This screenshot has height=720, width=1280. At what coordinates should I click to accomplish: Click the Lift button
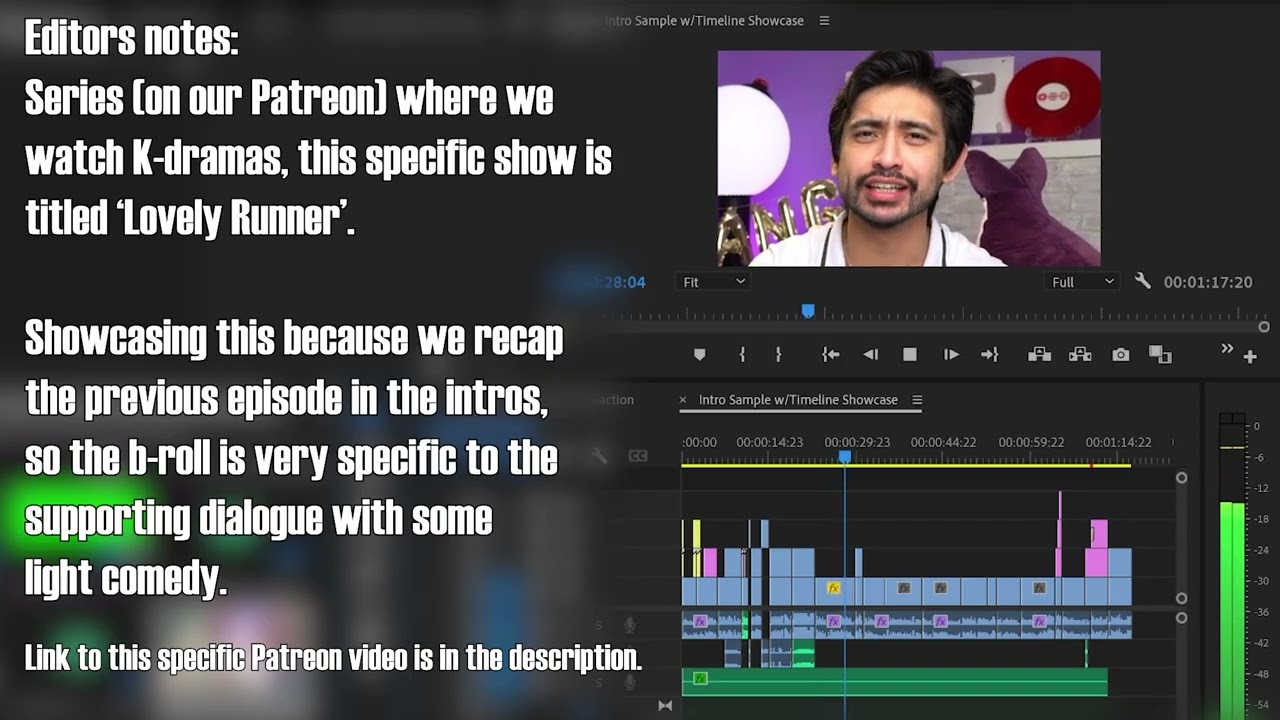point(1039,355)
